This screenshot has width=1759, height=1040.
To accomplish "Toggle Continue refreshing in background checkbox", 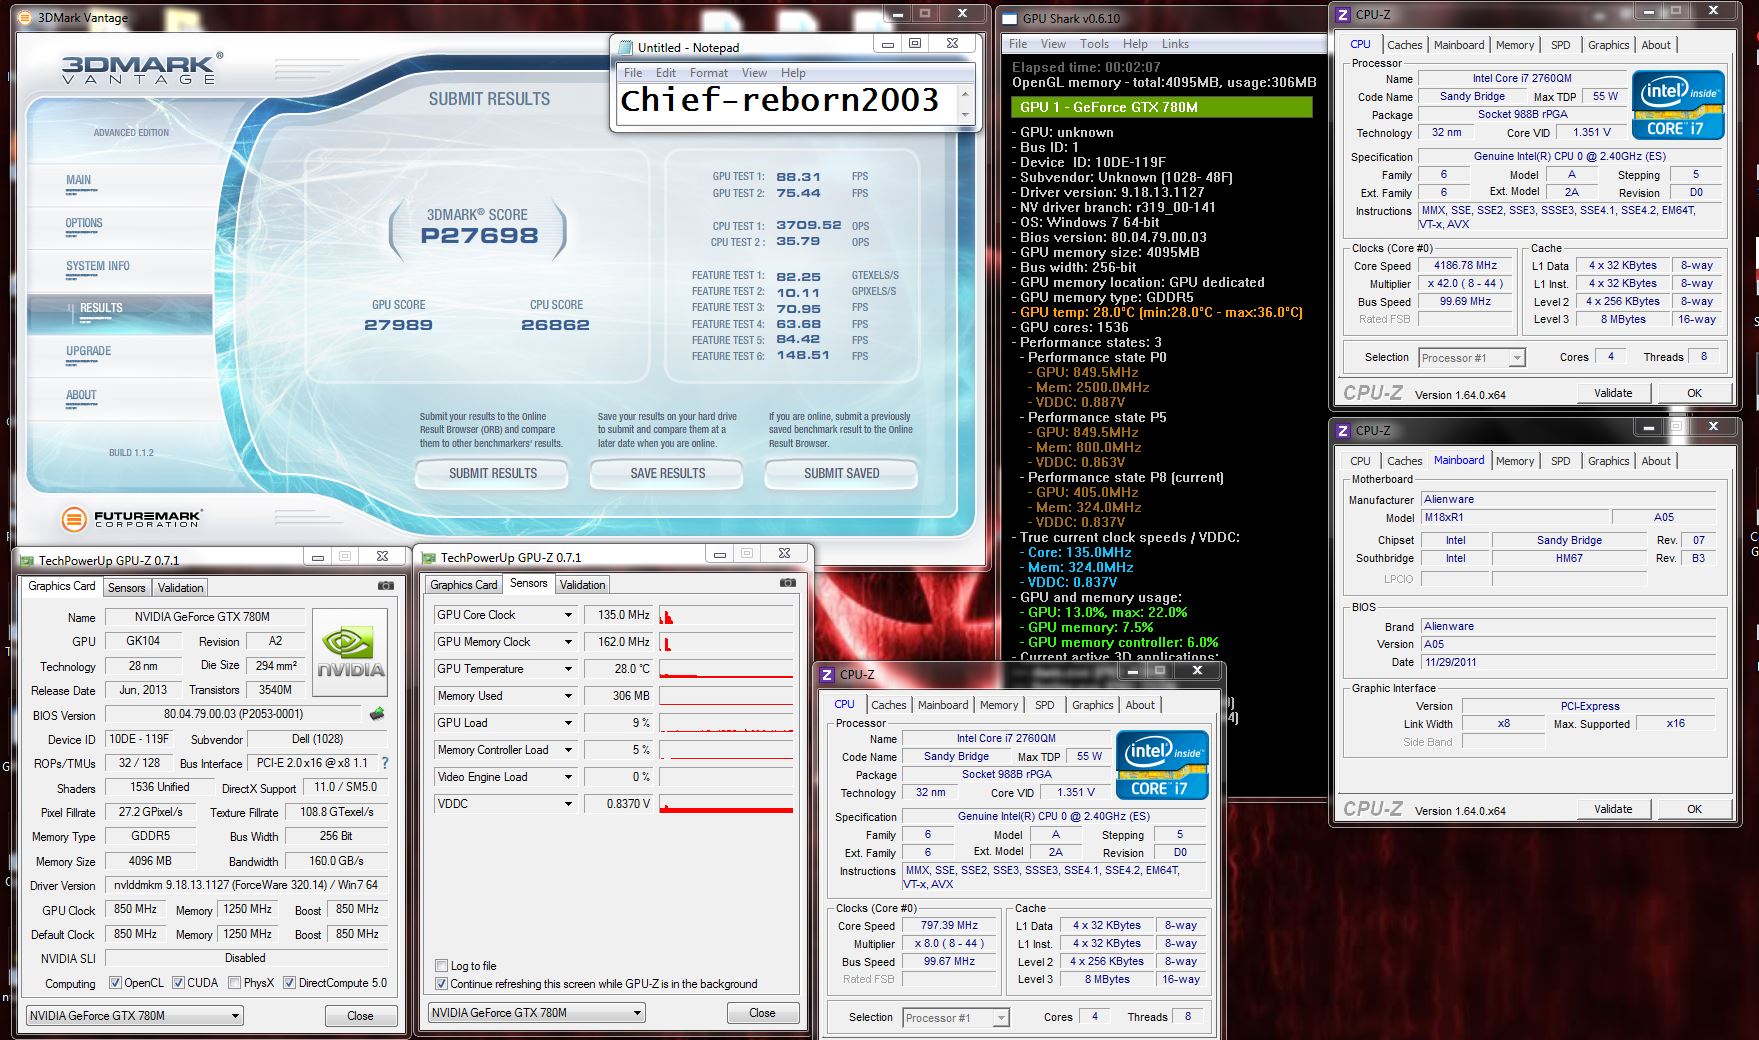I will coord(441,984).
